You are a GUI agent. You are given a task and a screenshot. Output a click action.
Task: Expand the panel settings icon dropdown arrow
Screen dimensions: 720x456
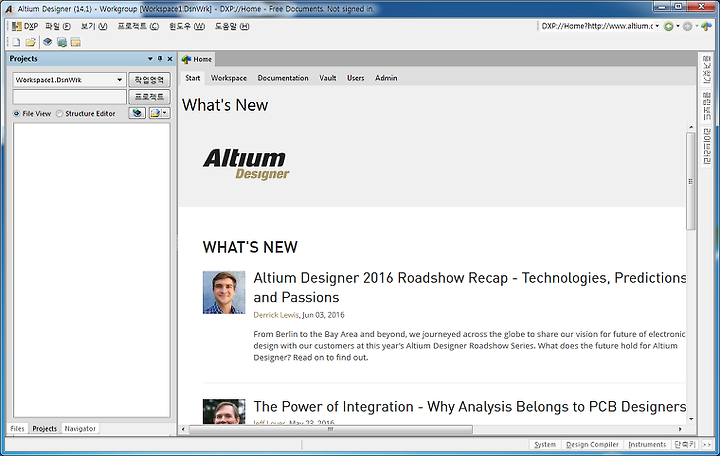[165, 113]
